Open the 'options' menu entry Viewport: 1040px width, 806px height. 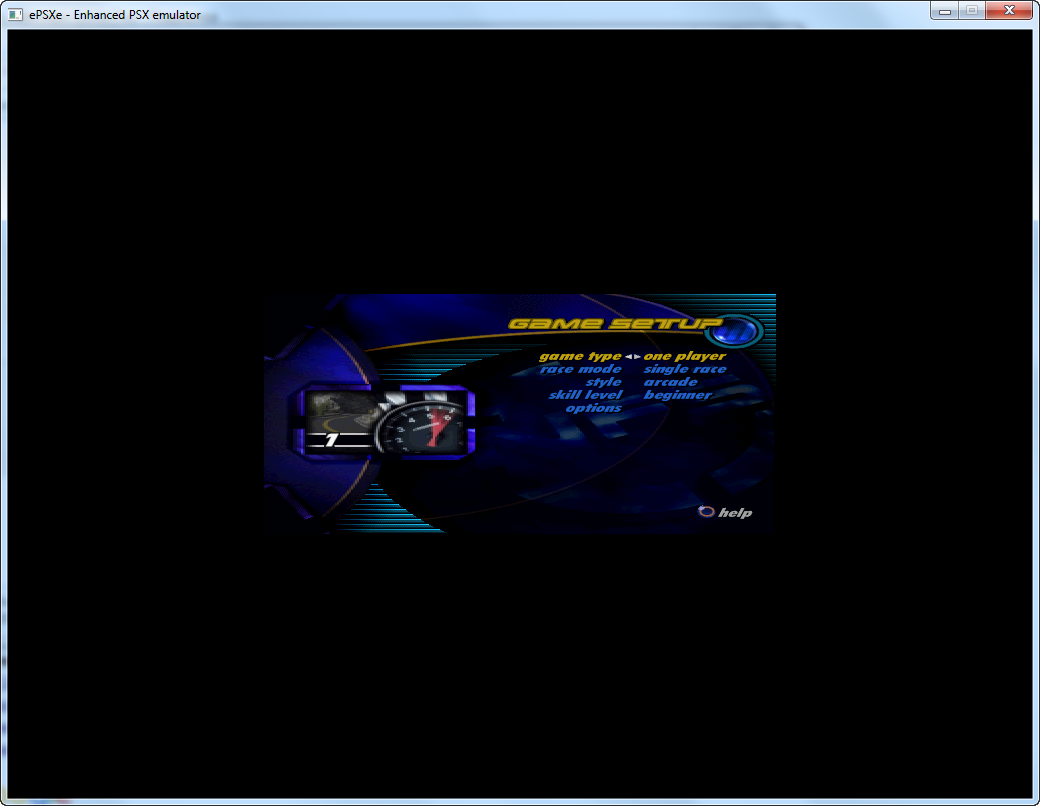pyautogui.click(x=594, y=407)
